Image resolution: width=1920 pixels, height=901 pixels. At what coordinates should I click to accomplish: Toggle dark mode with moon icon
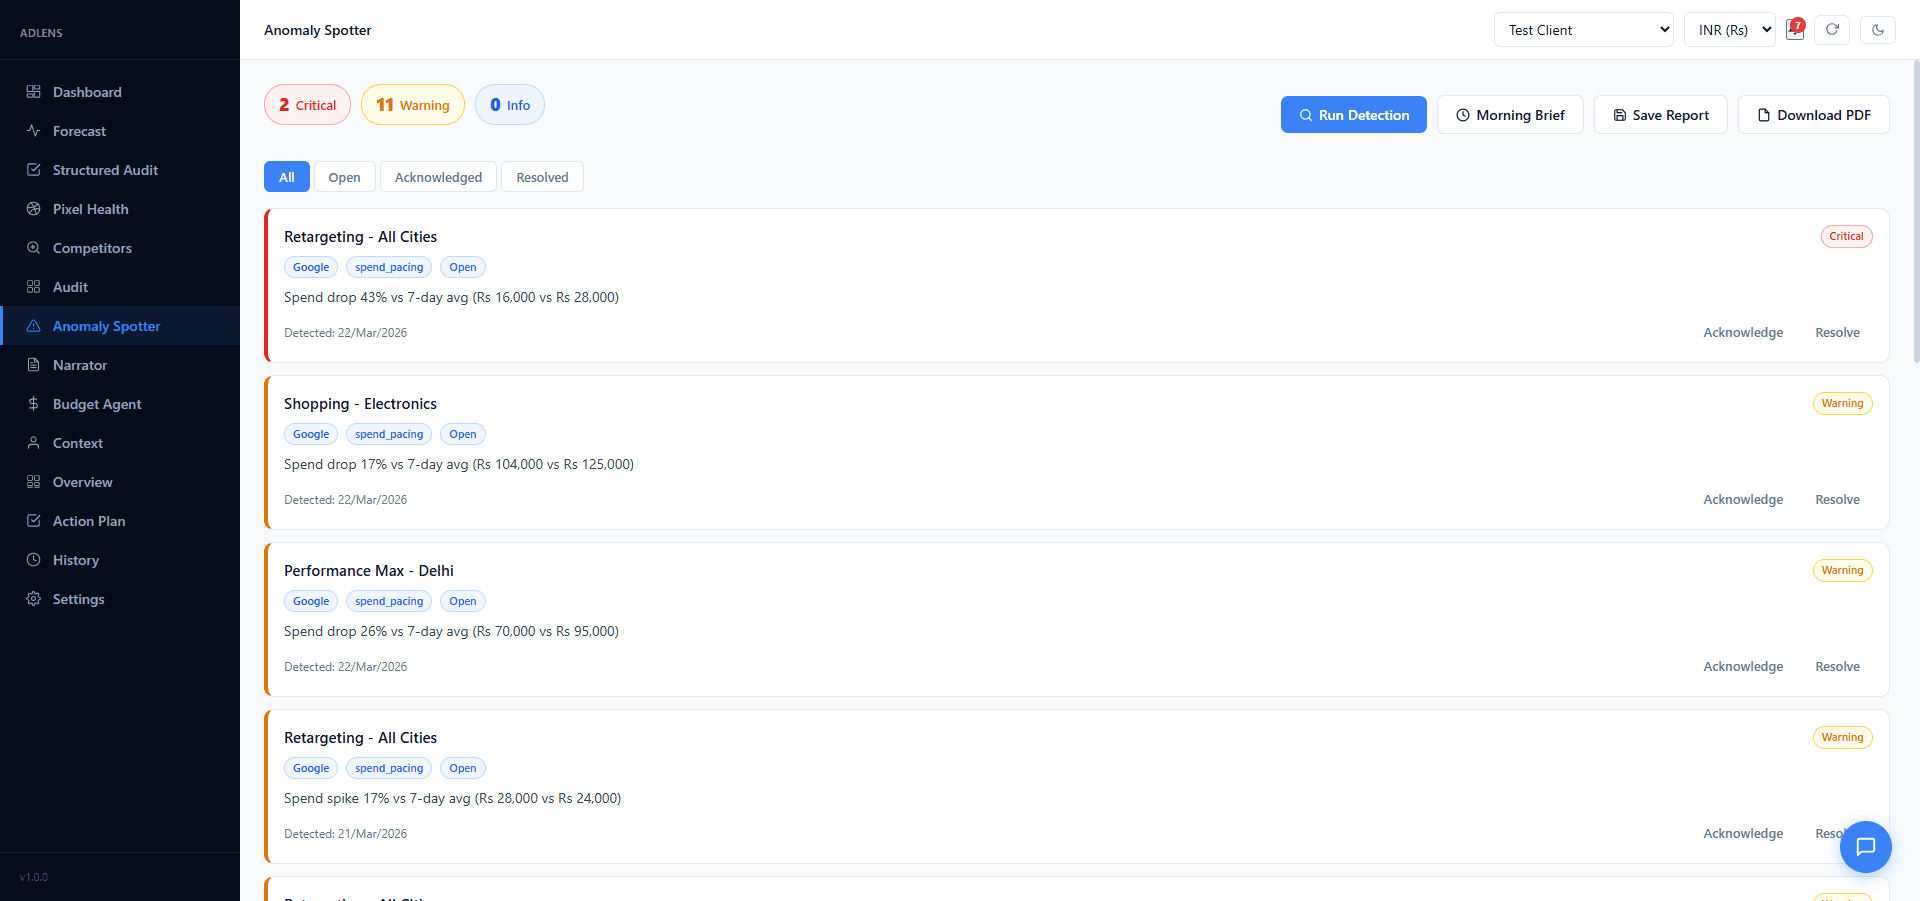coord(1878,30)
